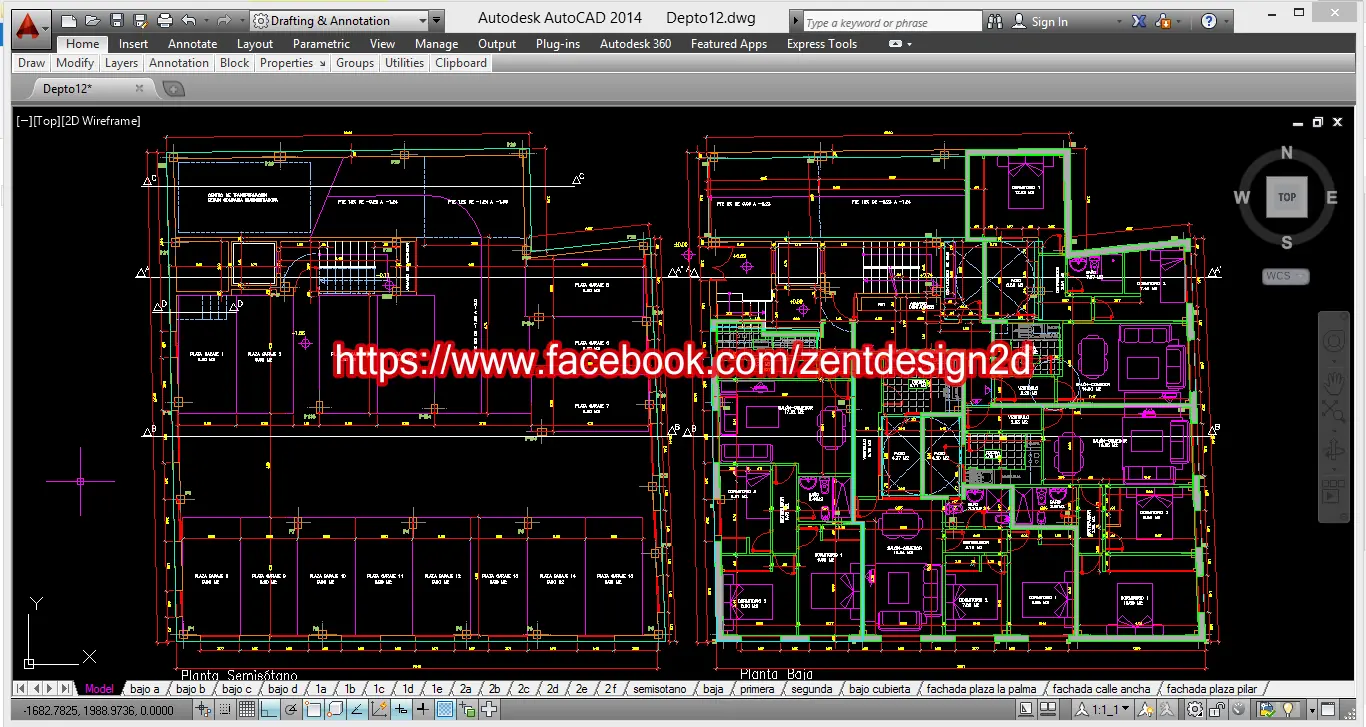This screenshot has width=1366, height=727.
Task: Expand the Layers ribbon panel
Action: coord(121,63)
